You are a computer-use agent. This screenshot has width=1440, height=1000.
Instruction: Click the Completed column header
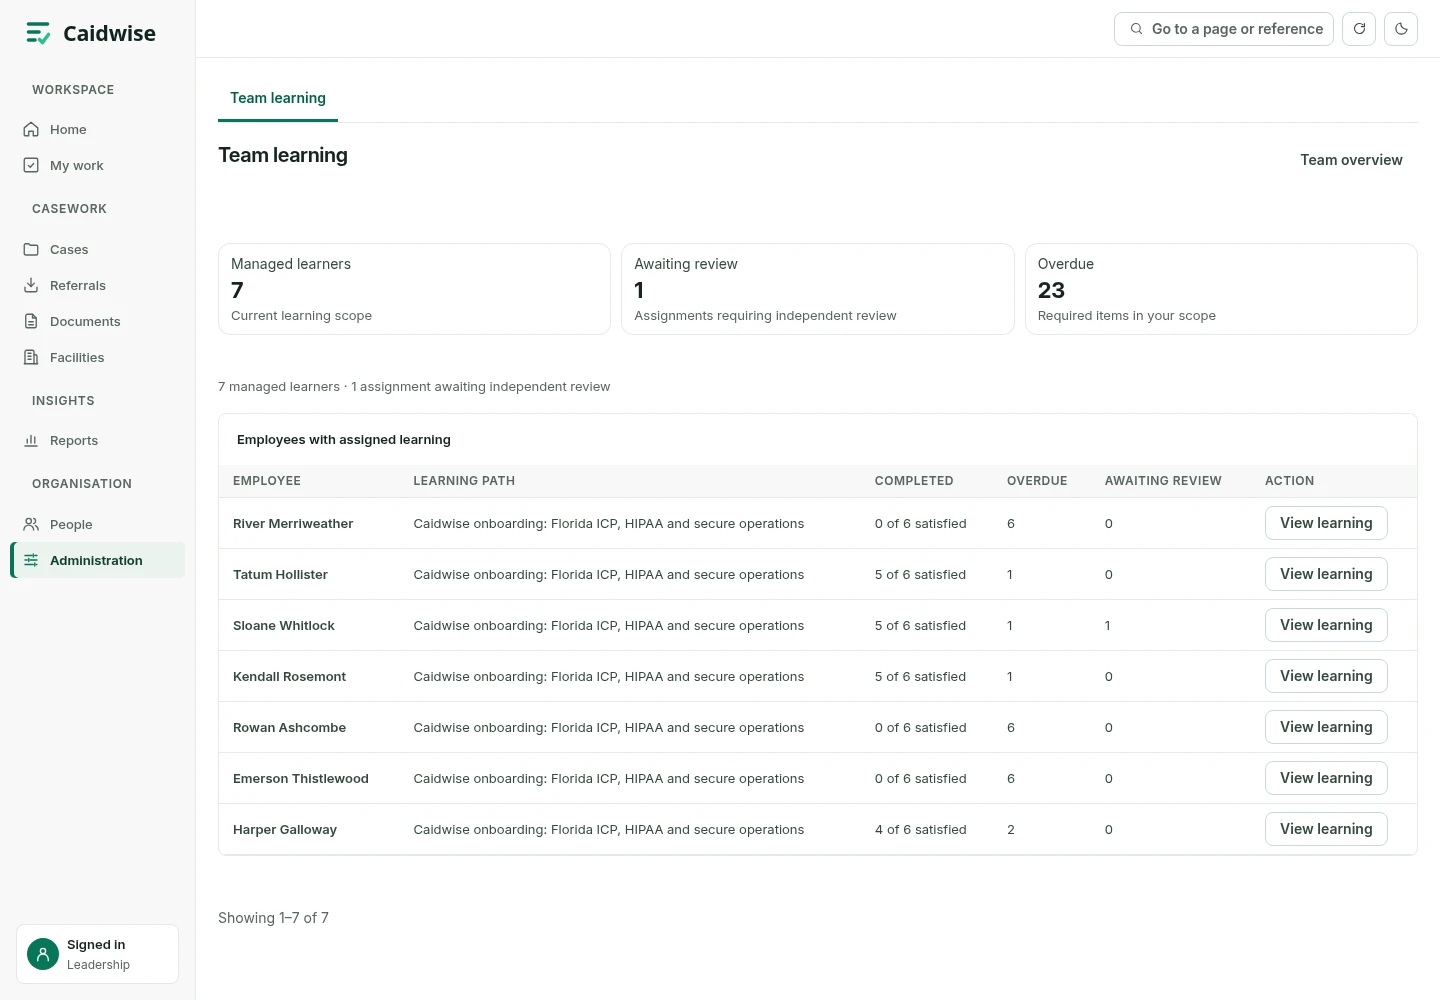click(914, 481)
